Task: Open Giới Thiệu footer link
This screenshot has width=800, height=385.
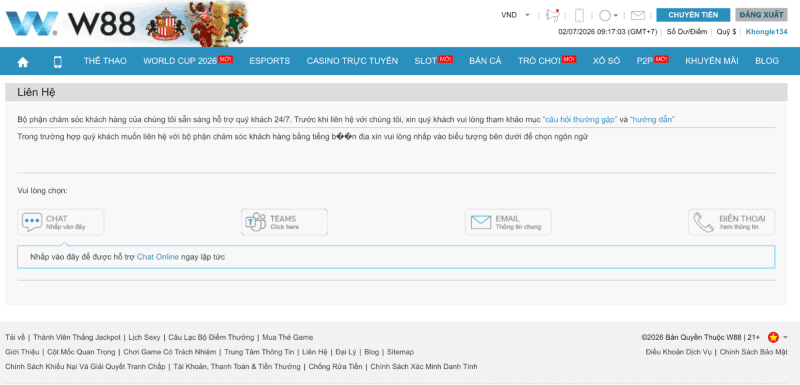Action: pyautogui.click(x=22, y=352)
